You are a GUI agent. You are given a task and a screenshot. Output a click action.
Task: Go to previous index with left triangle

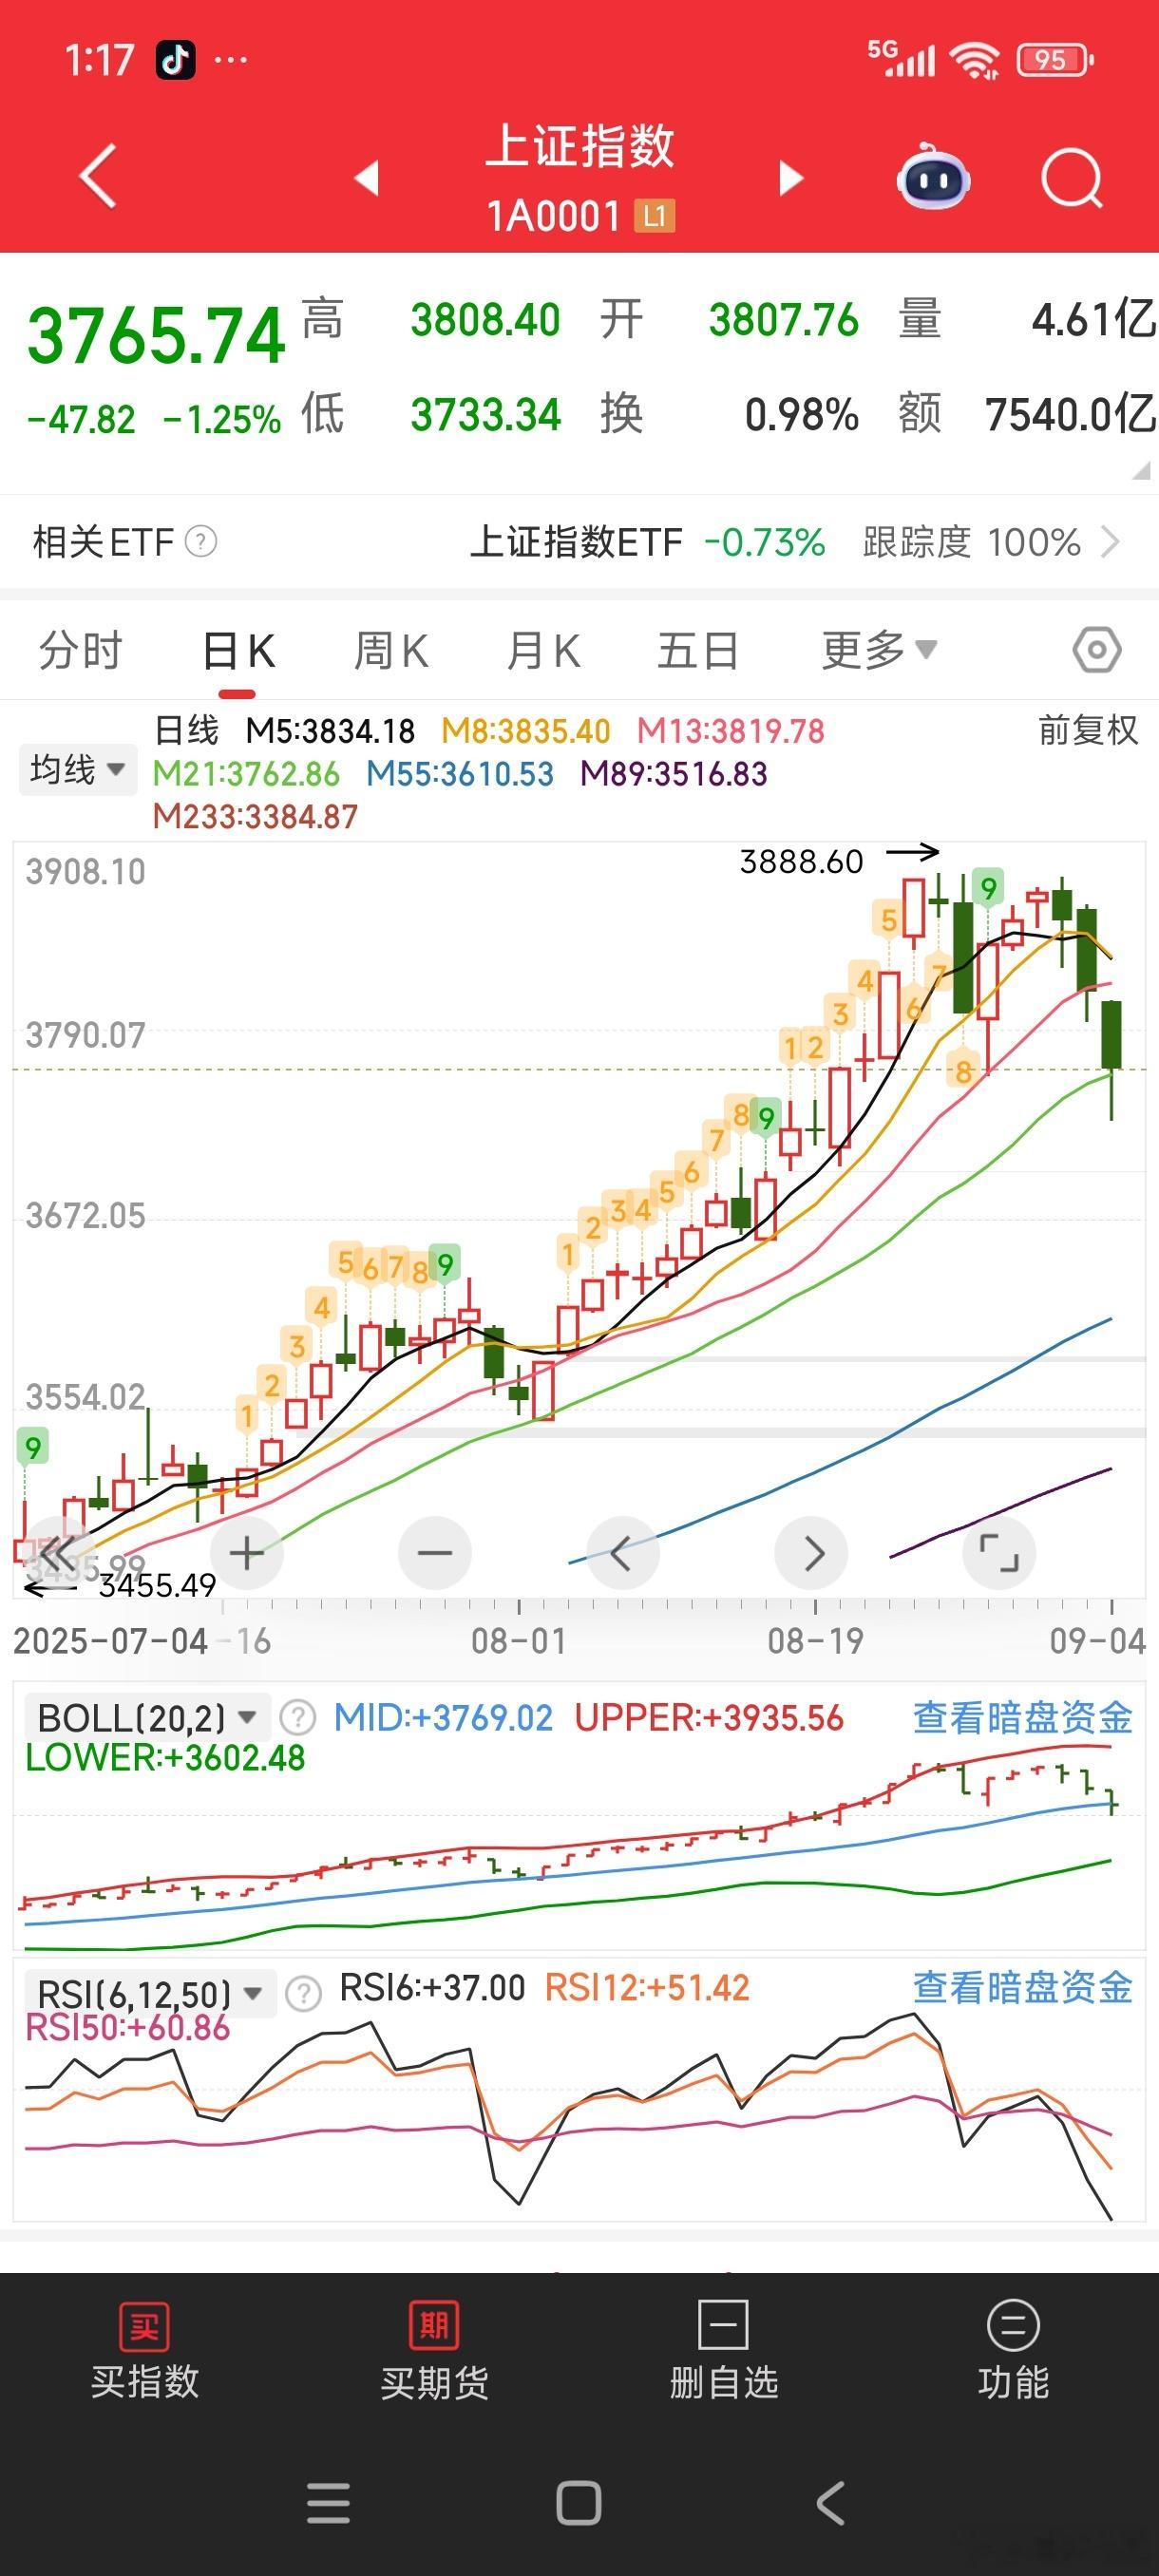[x=367, y=178]
